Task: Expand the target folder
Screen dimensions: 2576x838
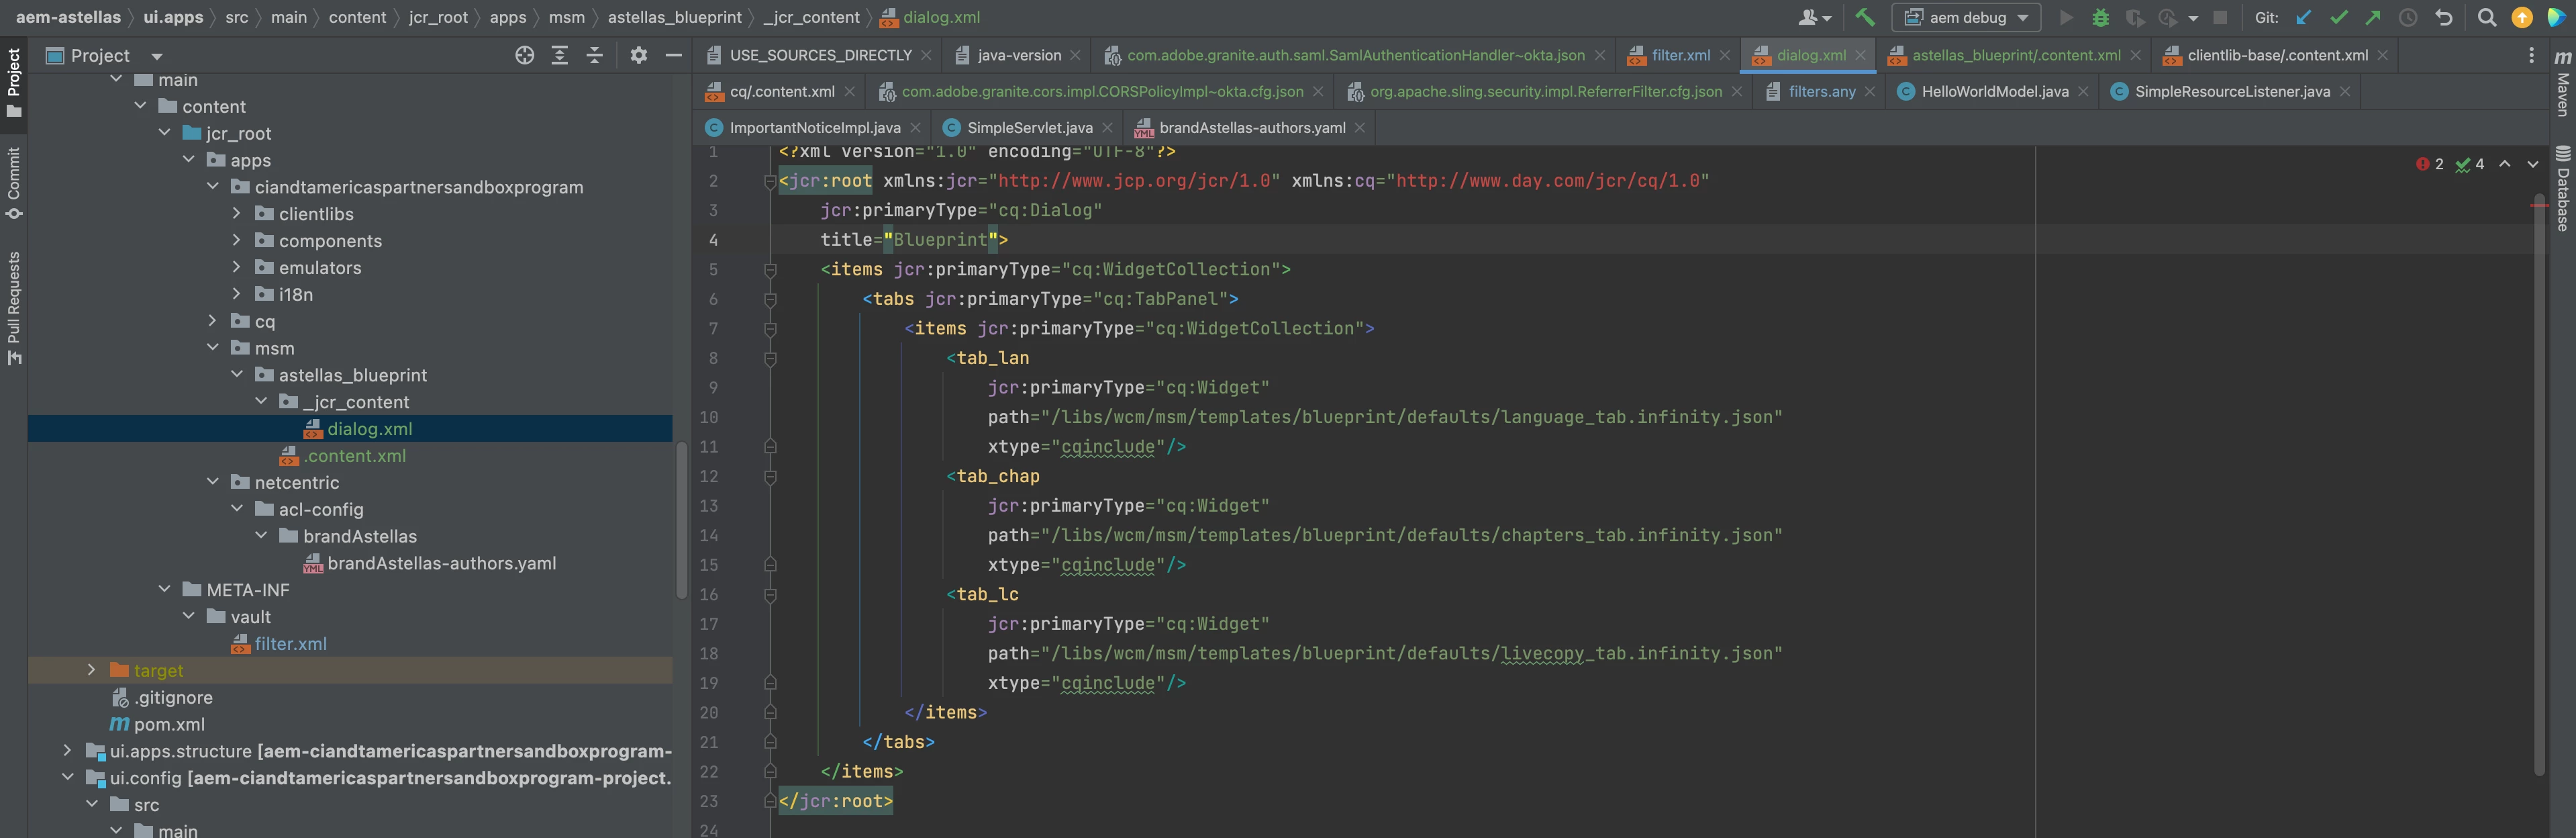Action: click(91, 670)
